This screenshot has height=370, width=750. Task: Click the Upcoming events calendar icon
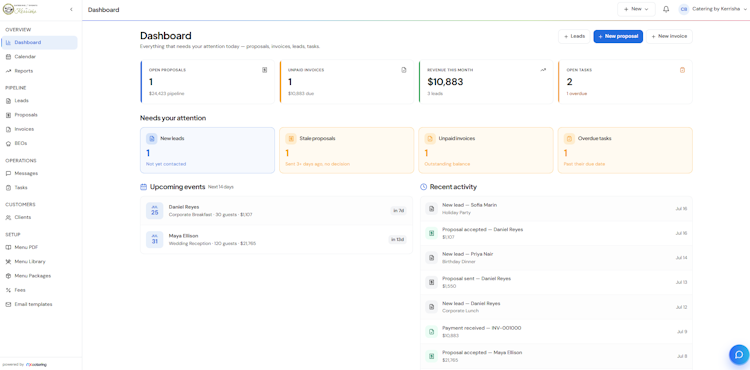(143, 187)
